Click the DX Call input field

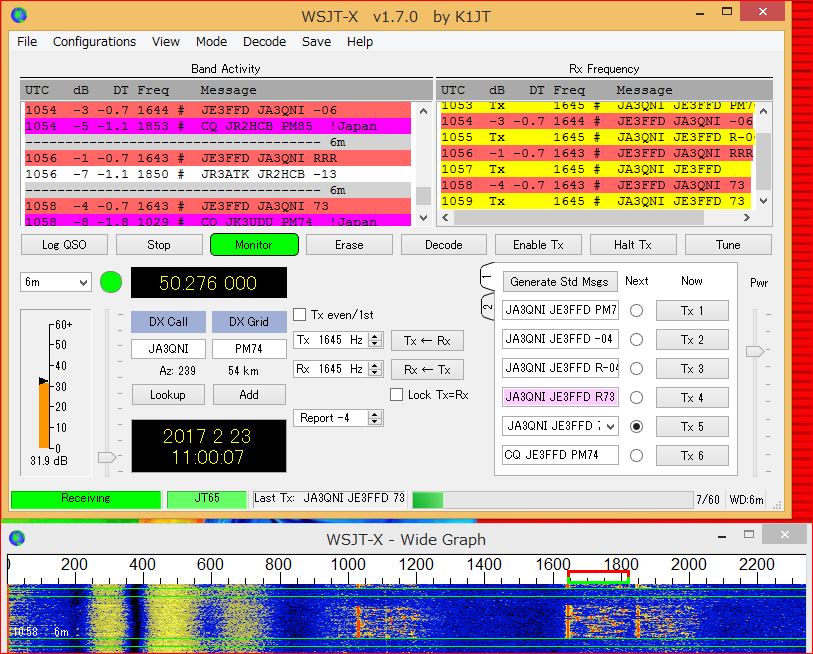point(168,350)
